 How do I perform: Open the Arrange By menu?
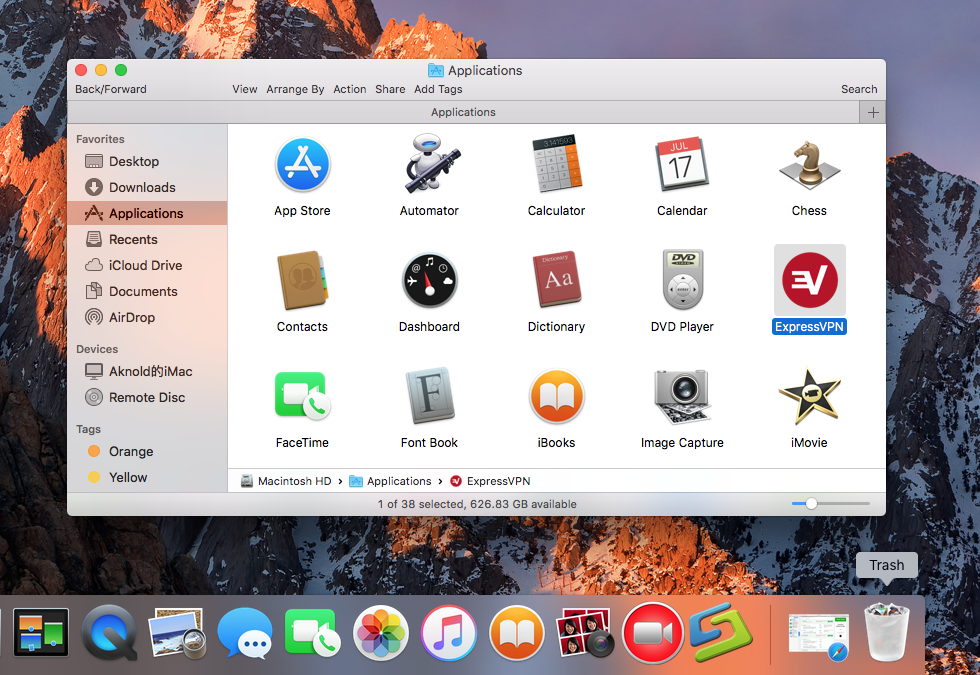click(x=295, y=89)
